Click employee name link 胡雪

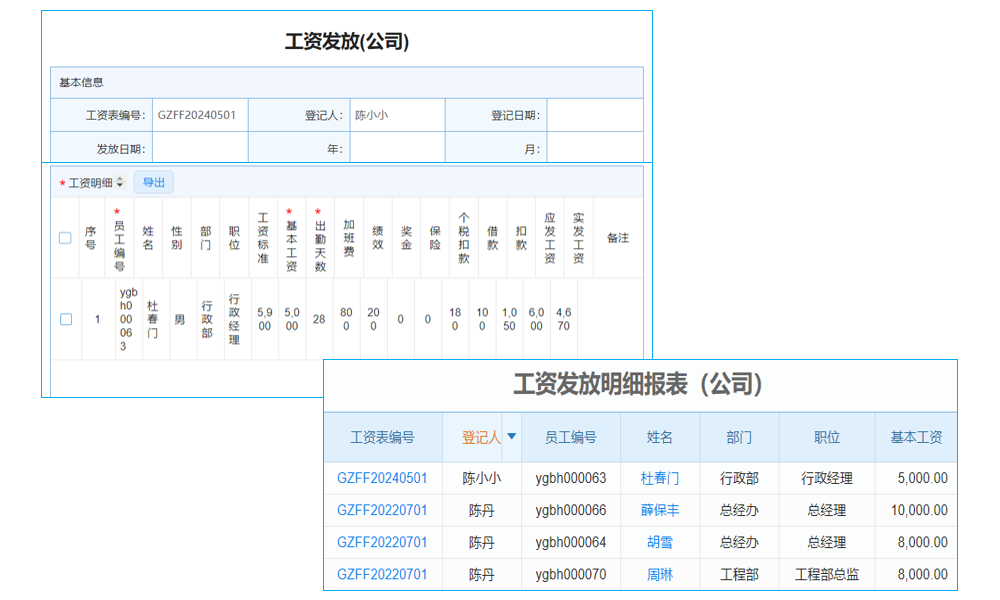659,542
